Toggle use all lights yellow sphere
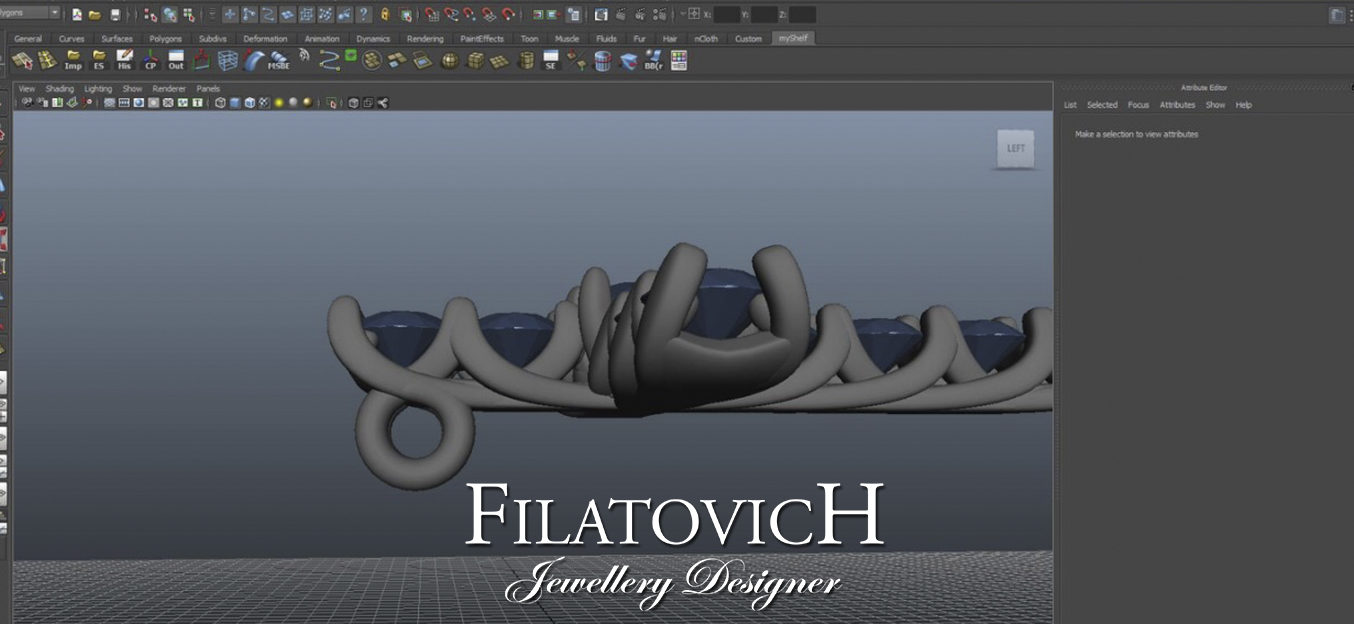1354x624 pixels. [x=279, y=102]
